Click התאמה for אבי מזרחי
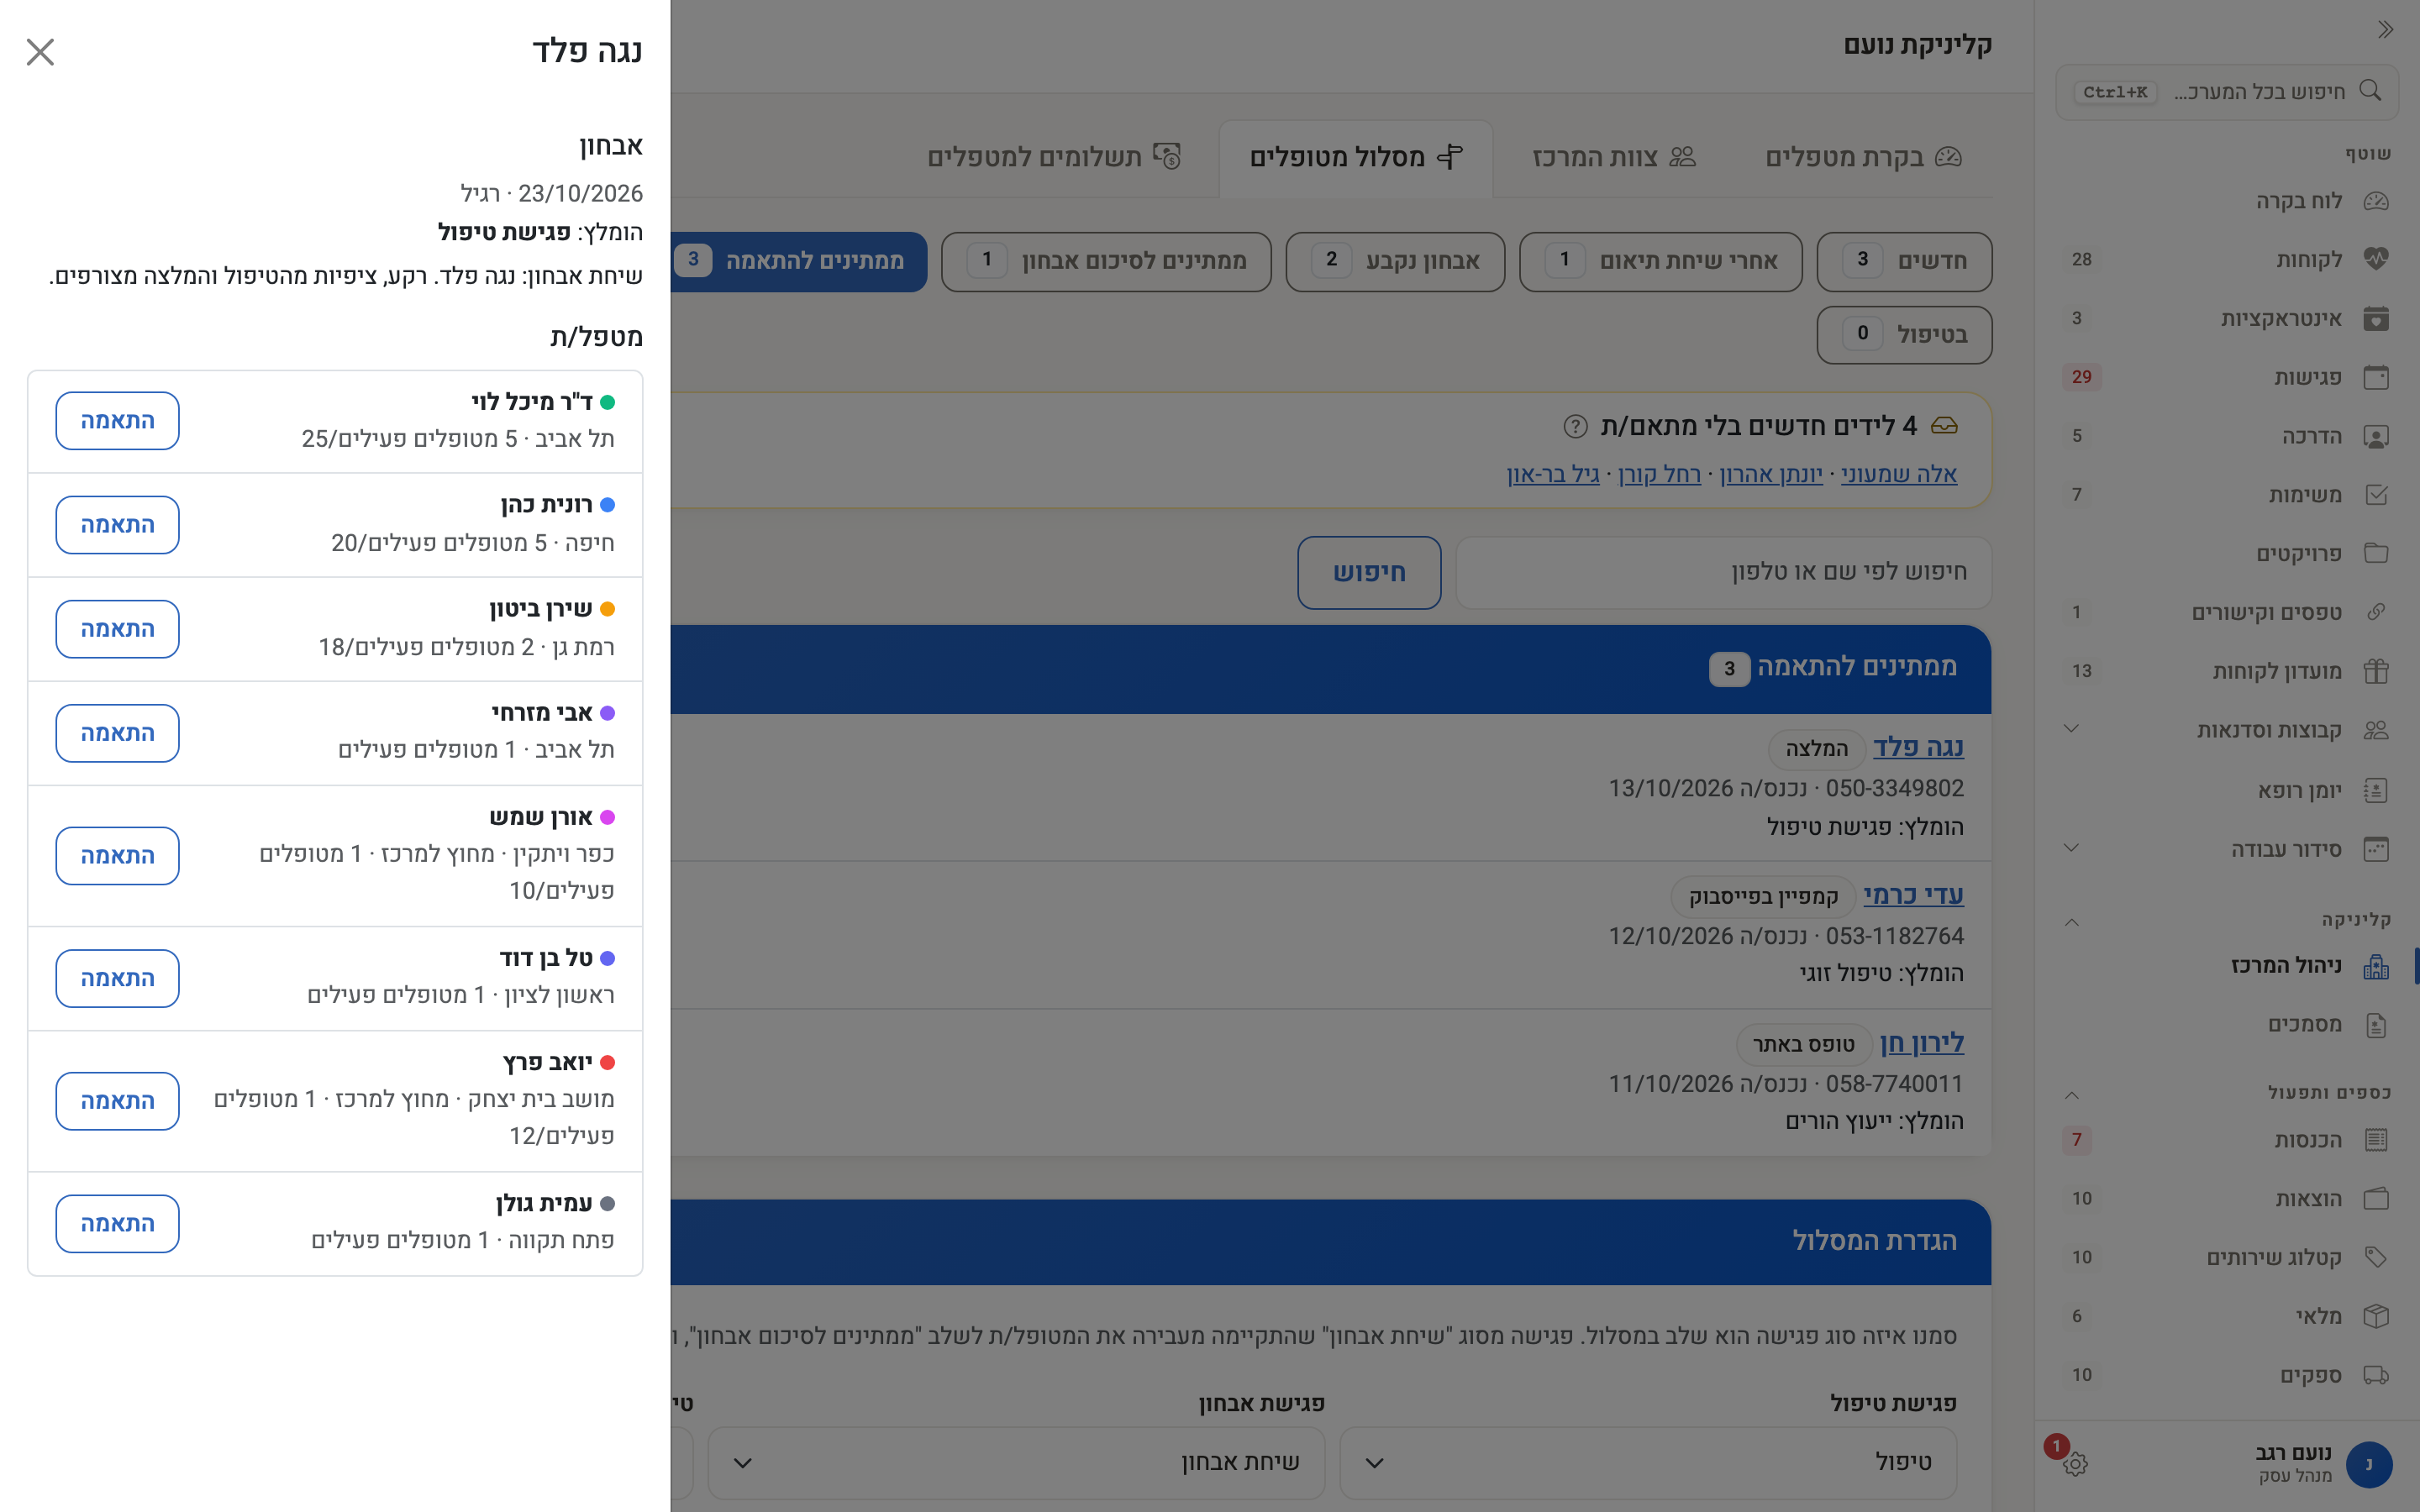2420x1512 pixels. (117, 733)
